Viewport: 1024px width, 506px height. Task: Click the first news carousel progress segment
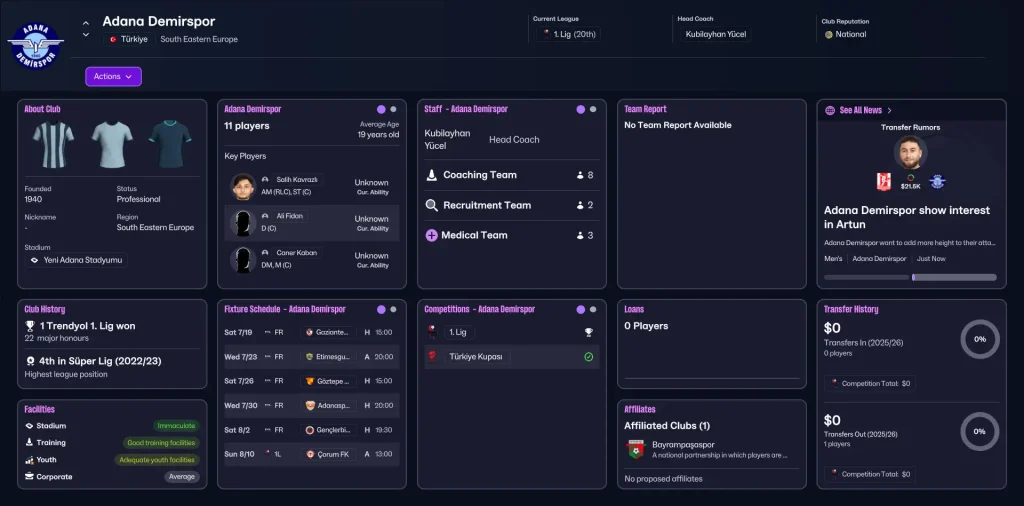point(867,277)
